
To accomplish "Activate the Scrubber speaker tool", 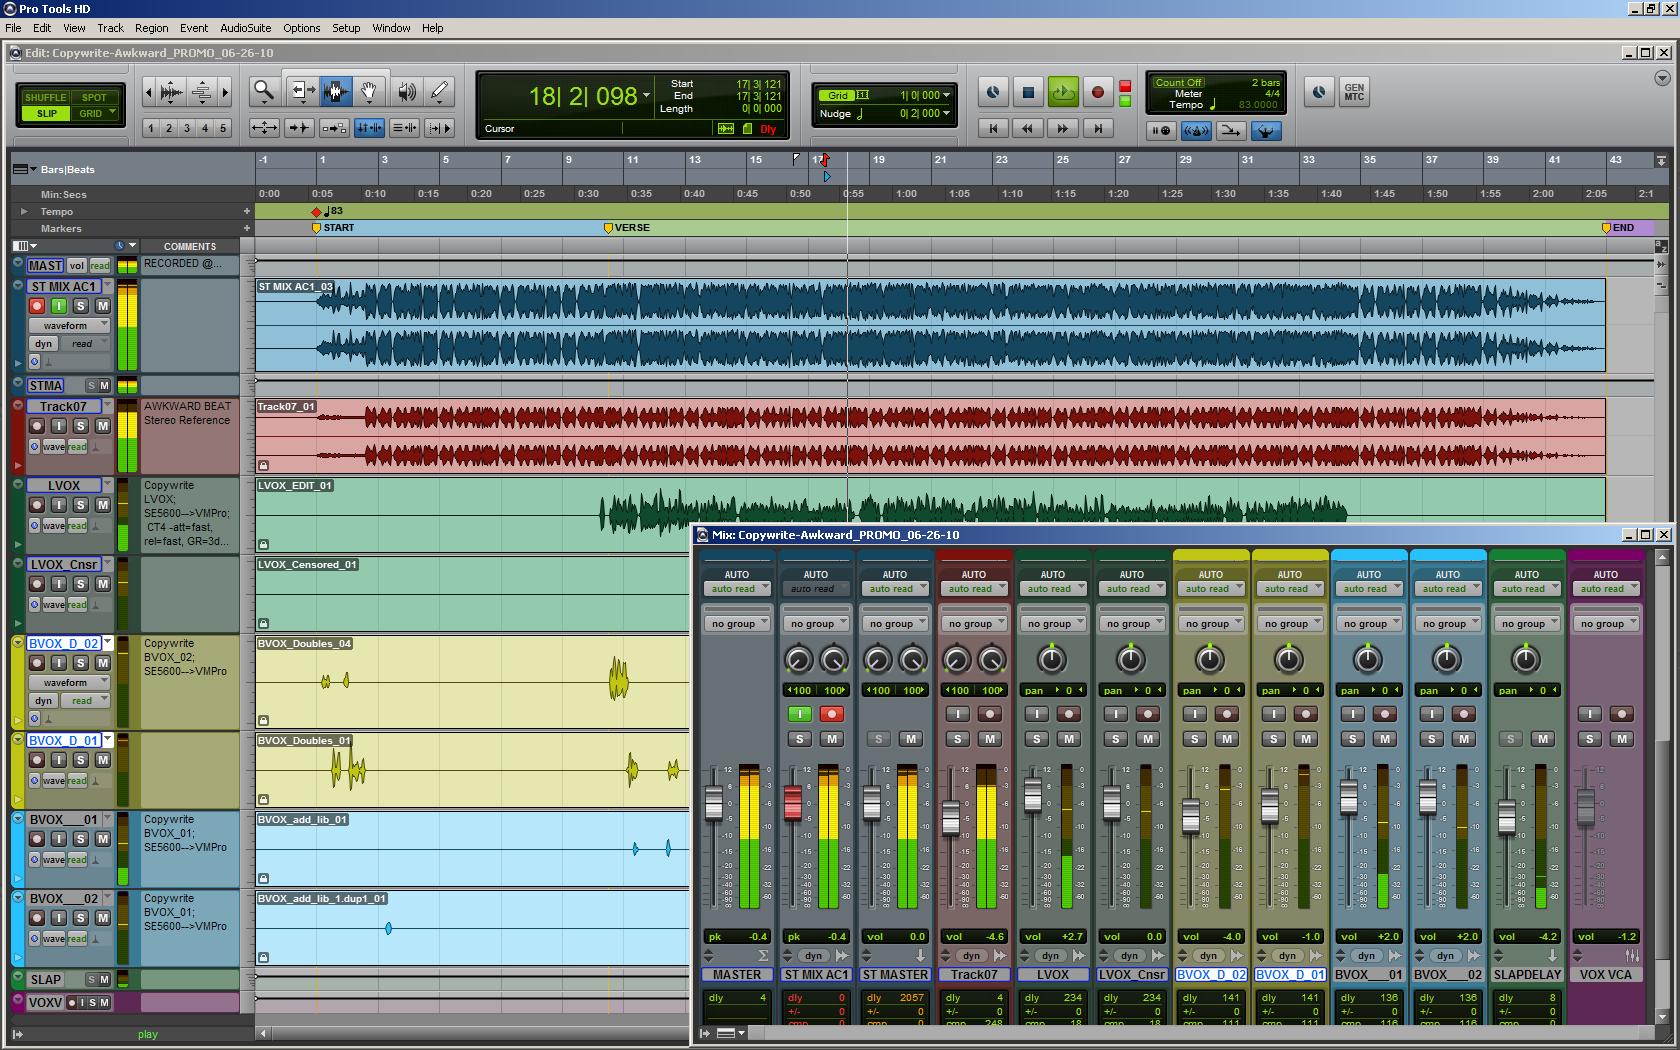I will tap(406, 92).
